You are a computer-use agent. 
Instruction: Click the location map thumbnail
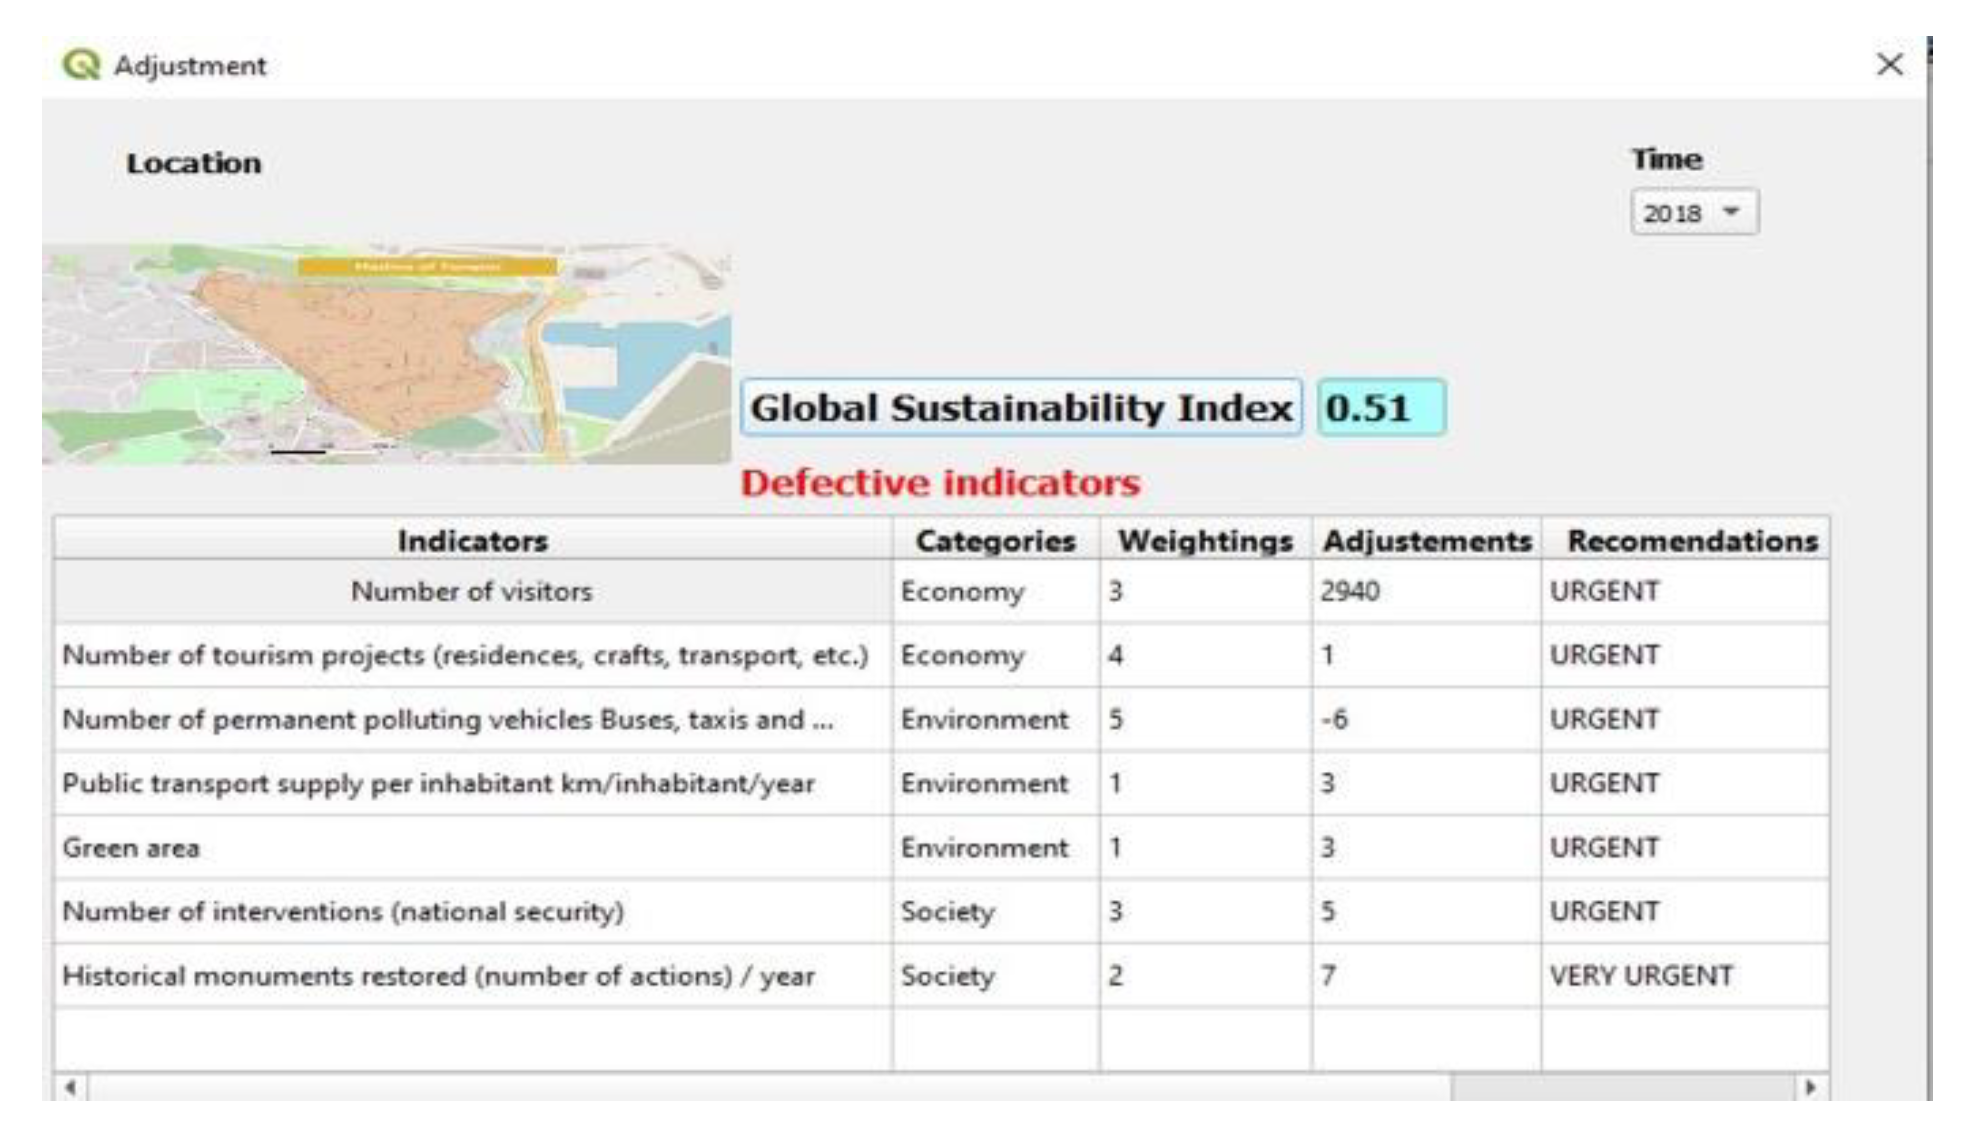coord(386,354)
